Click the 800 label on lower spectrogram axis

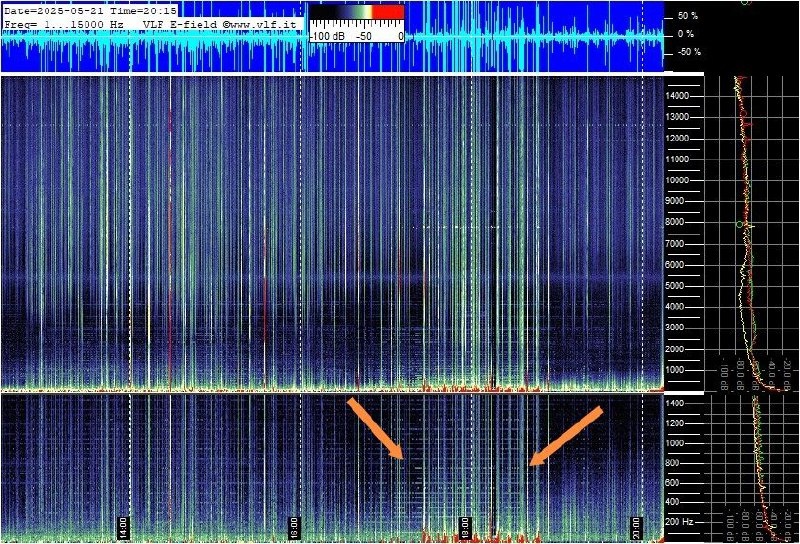(x=672, y=463)
